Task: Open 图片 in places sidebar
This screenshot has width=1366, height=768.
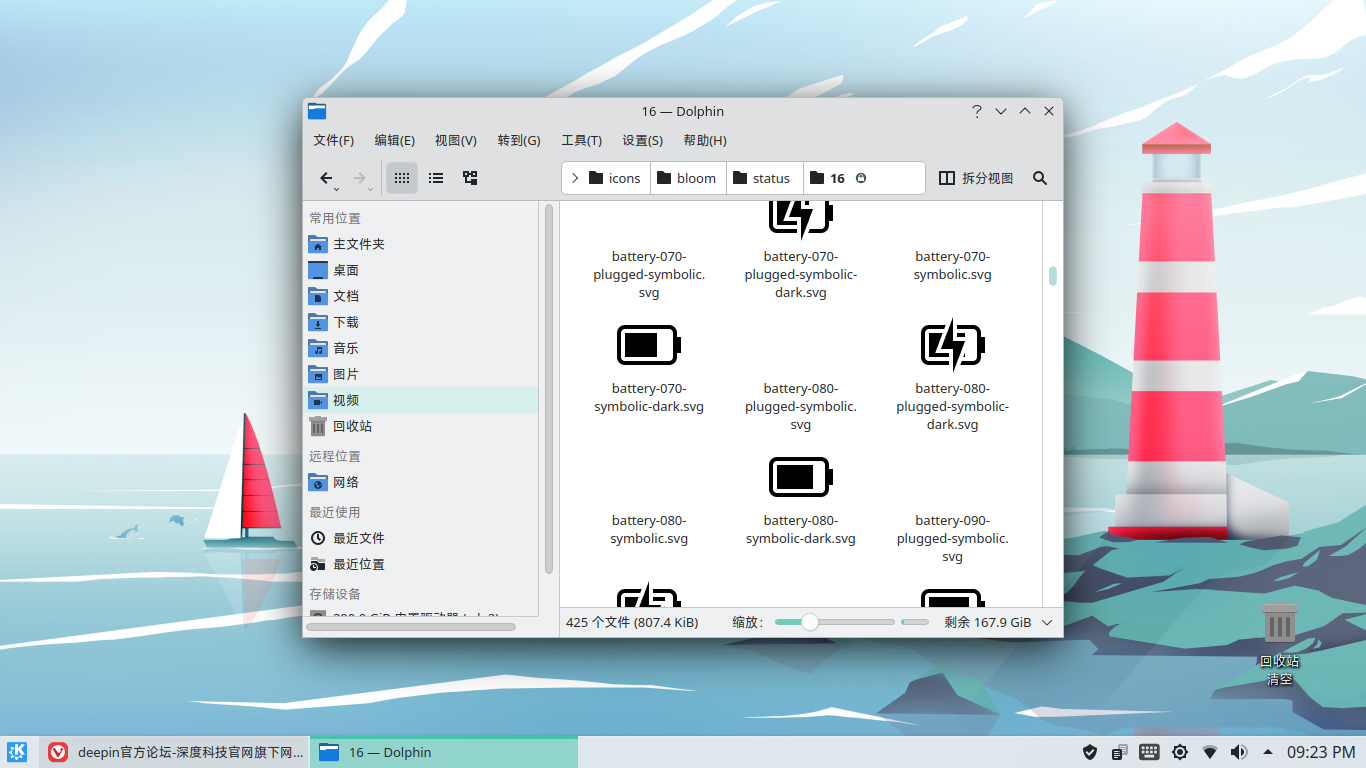Action: click(420, 374)
